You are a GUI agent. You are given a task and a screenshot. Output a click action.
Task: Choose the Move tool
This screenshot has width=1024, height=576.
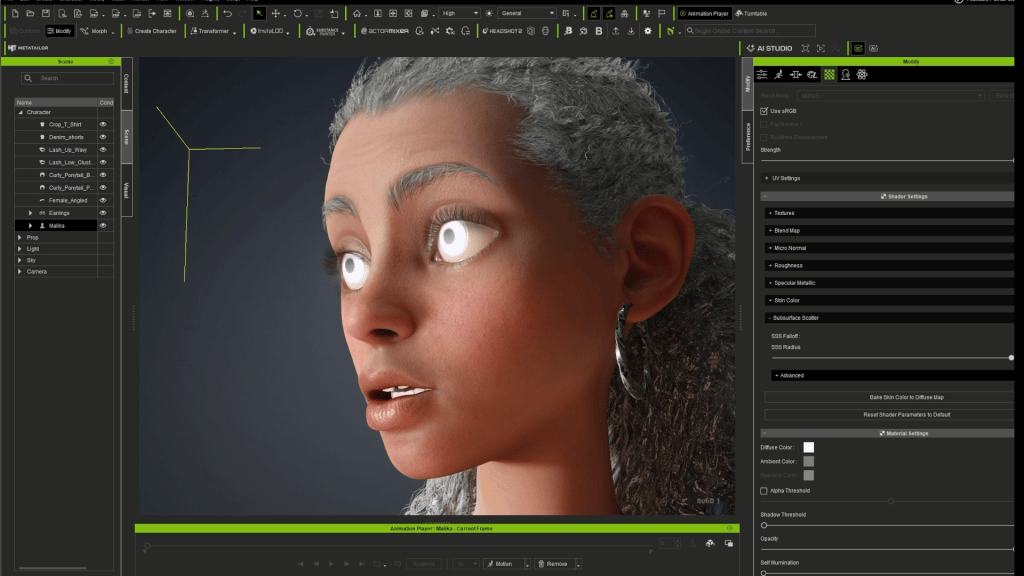276,13
